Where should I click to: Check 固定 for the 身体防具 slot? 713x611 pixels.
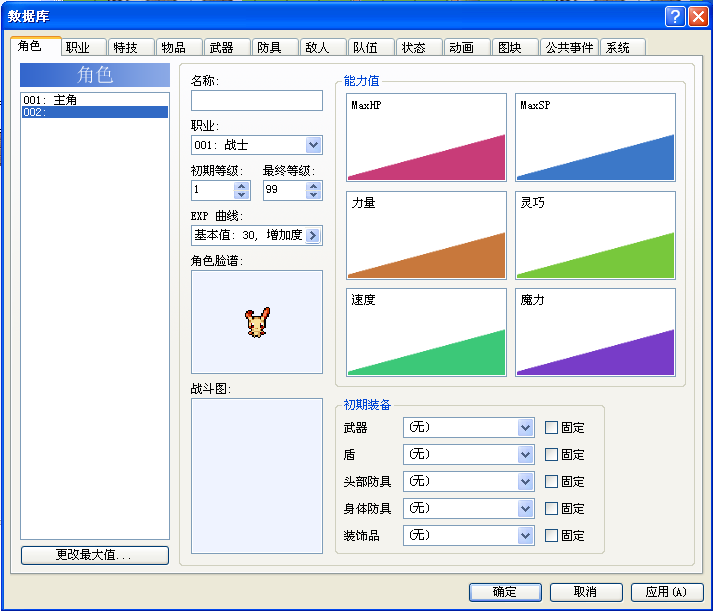pyautogui.click(x=551, y=508)
